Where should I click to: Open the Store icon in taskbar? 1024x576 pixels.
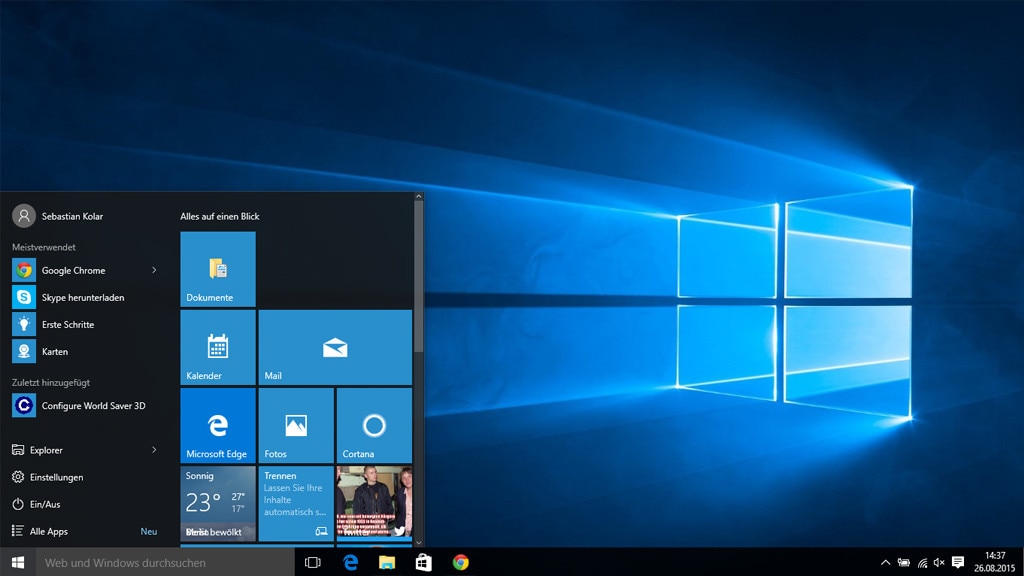423,562
